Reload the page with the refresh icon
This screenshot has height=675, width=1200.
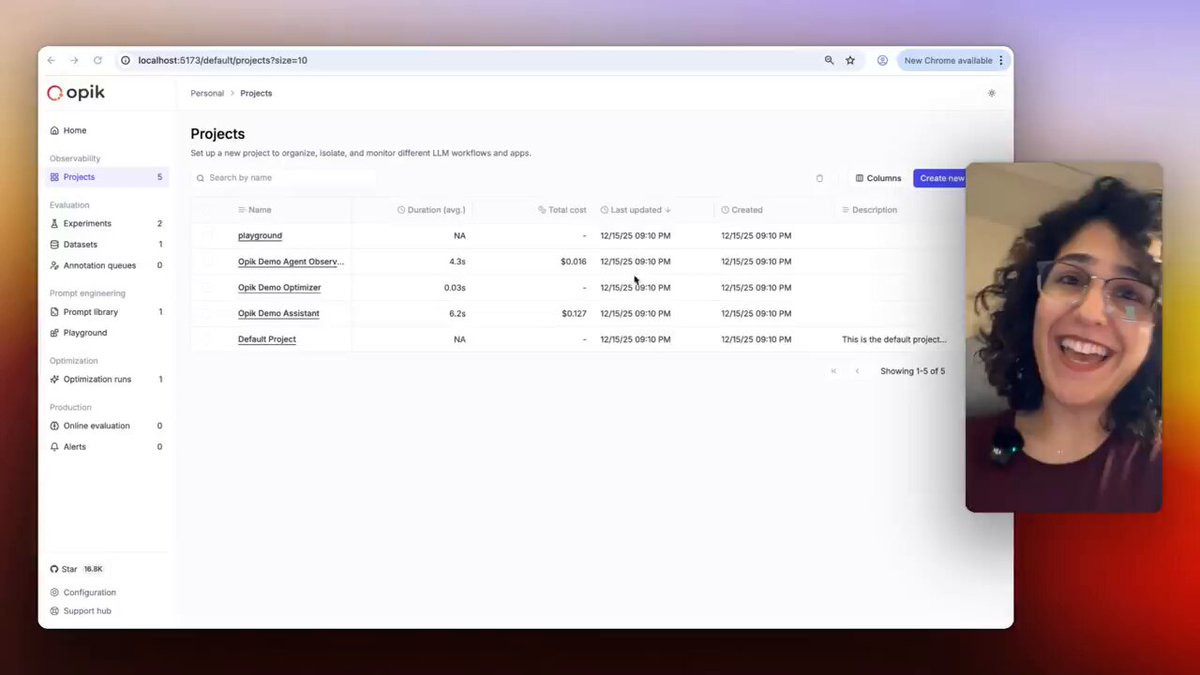(97, 60)
